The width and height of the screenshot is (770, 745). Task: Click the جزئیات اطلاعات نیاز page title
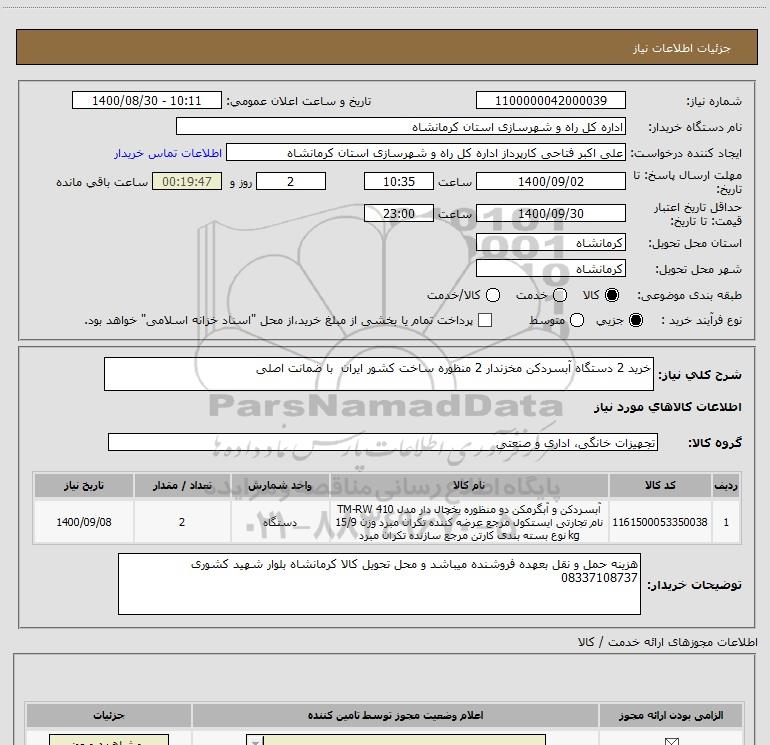682,48
